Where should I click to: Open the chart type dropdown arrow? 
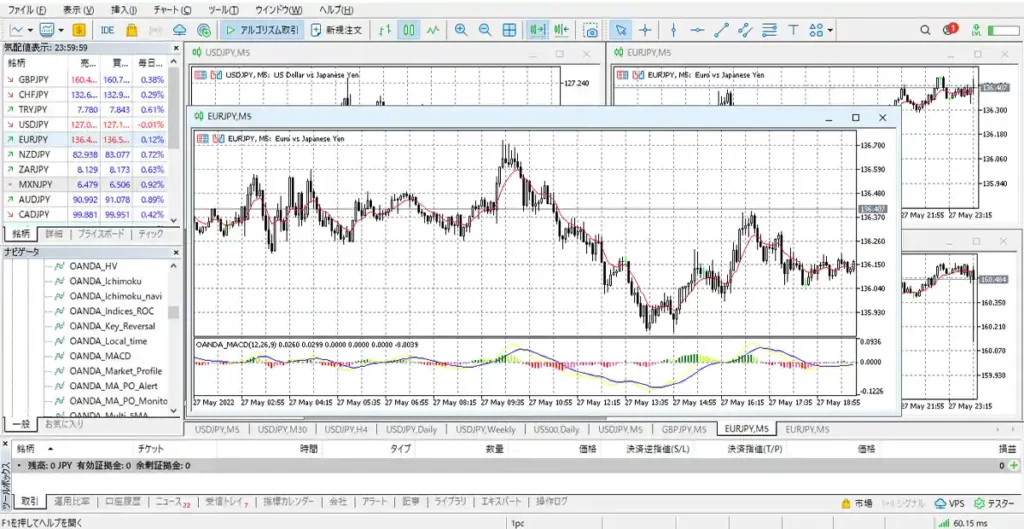tap(32, 30)
